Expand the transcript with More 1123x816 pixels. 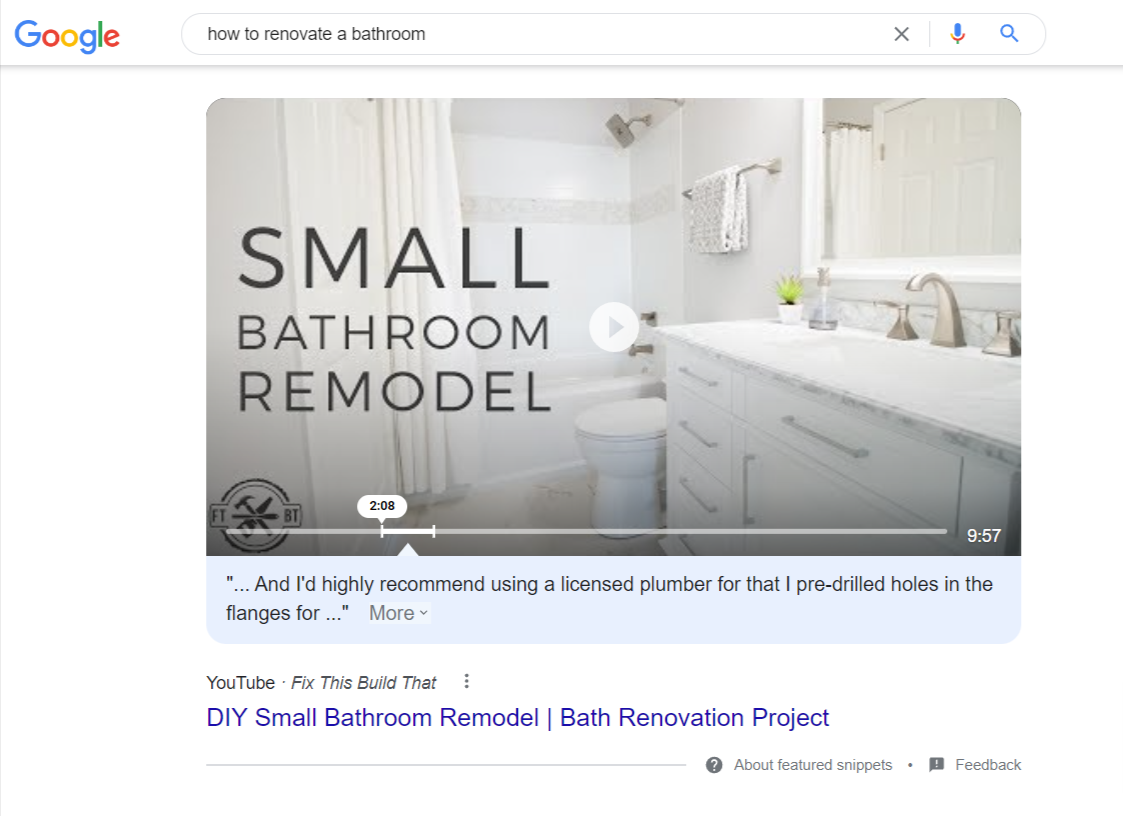tap(391, 613)
